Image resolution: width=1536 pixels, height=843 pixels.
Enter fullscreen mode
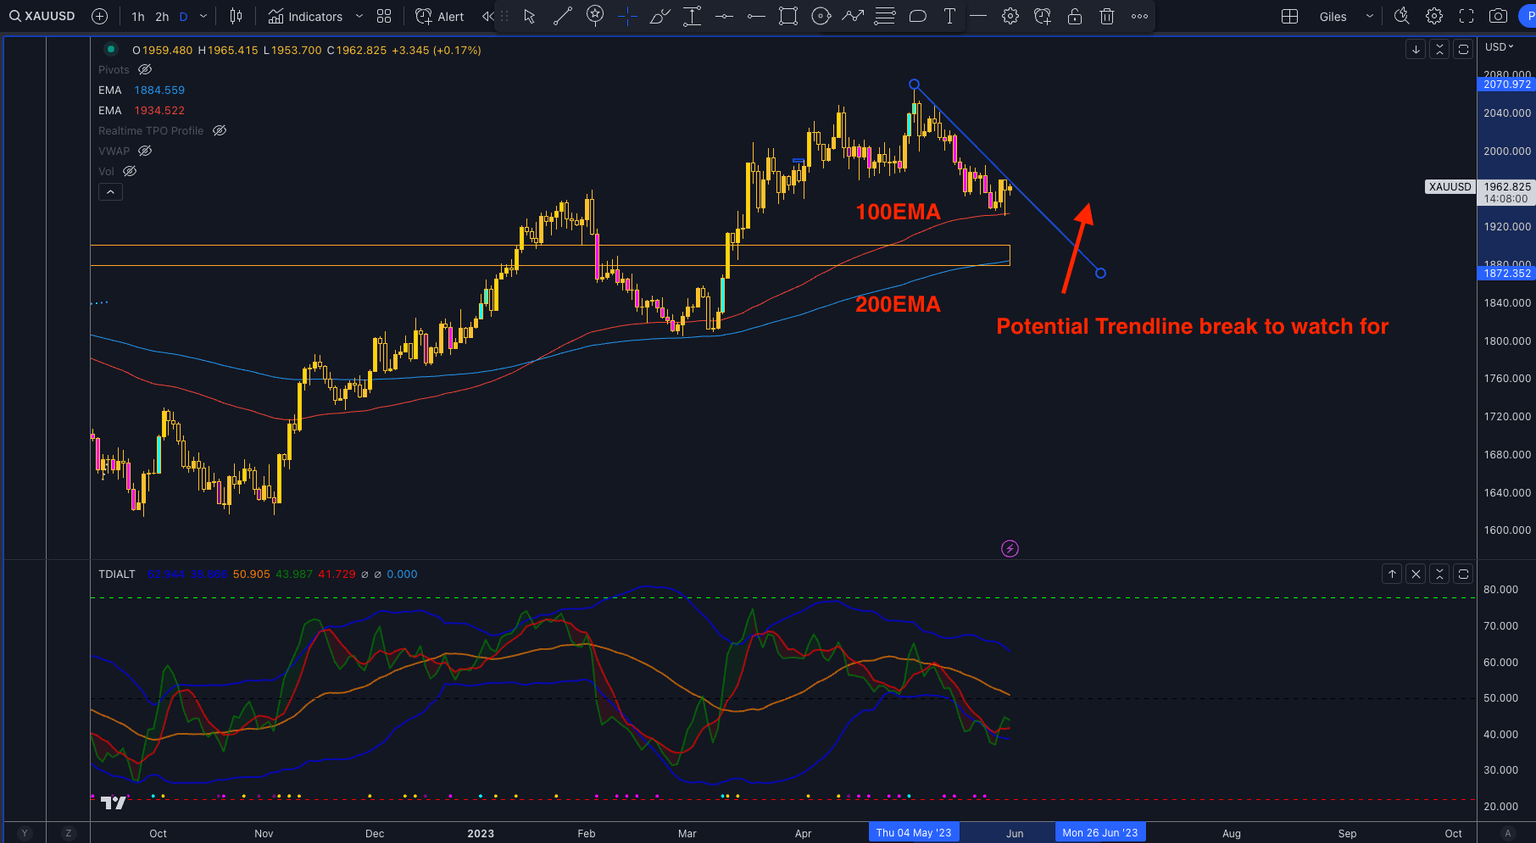1466,16
